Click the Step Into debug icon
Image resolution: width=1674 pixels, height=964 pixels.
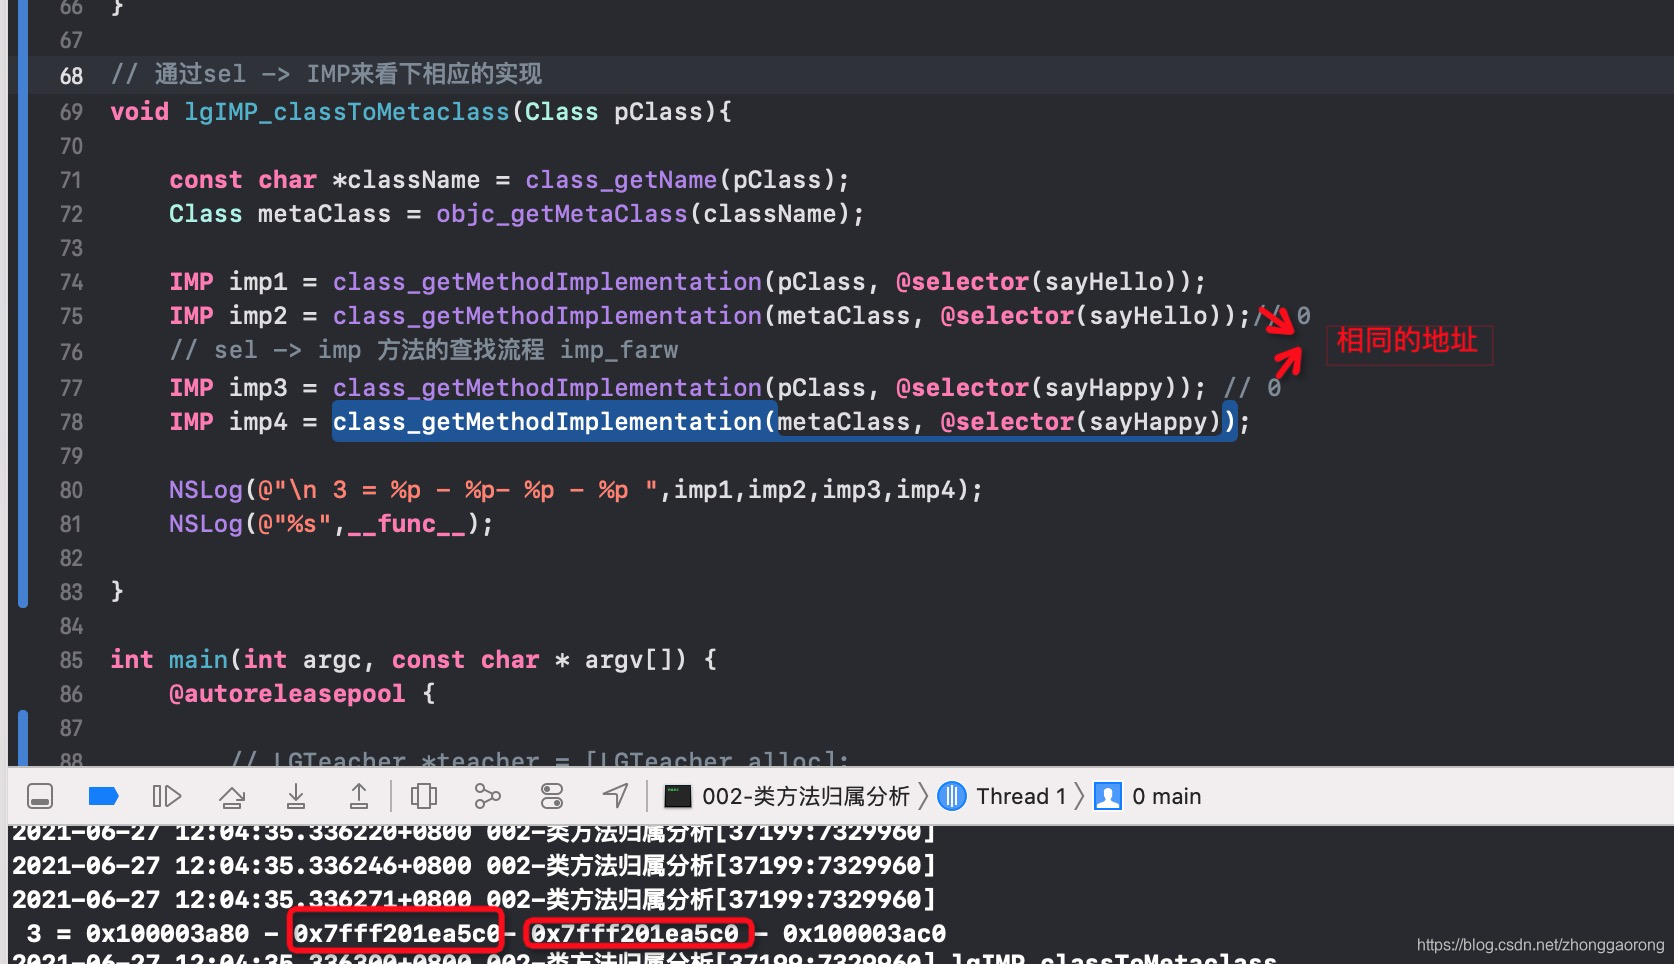pyautogui.click(x=296, y=796)
